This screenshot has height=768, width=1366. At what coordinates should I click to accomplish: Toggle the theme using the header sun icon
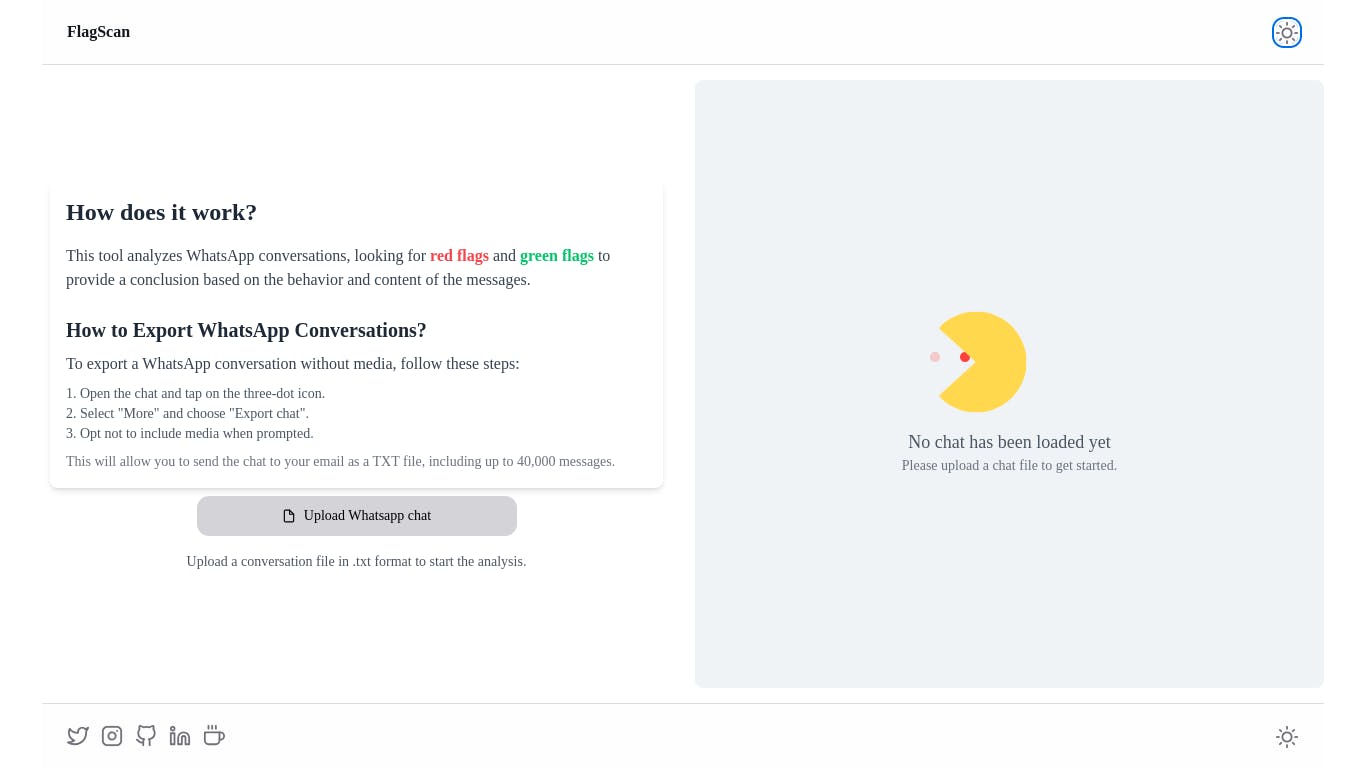(1287, 32)
